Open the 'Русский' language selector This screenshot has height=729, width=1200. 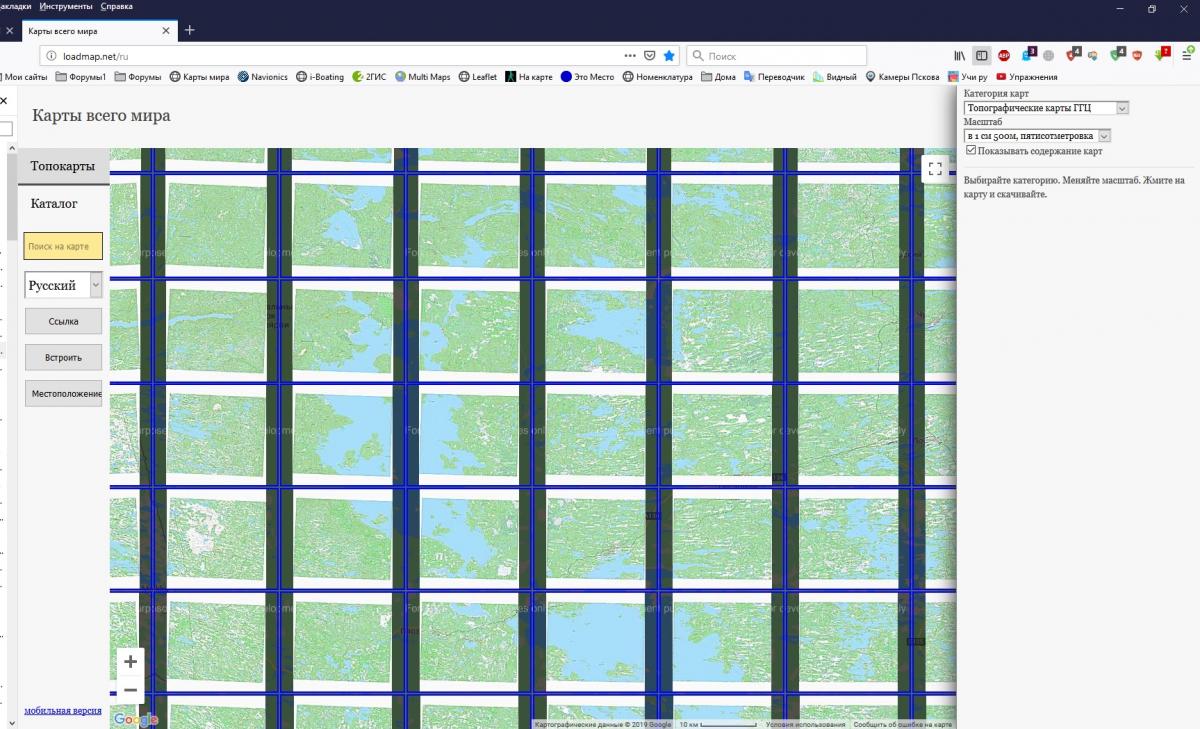coord(63,286)
